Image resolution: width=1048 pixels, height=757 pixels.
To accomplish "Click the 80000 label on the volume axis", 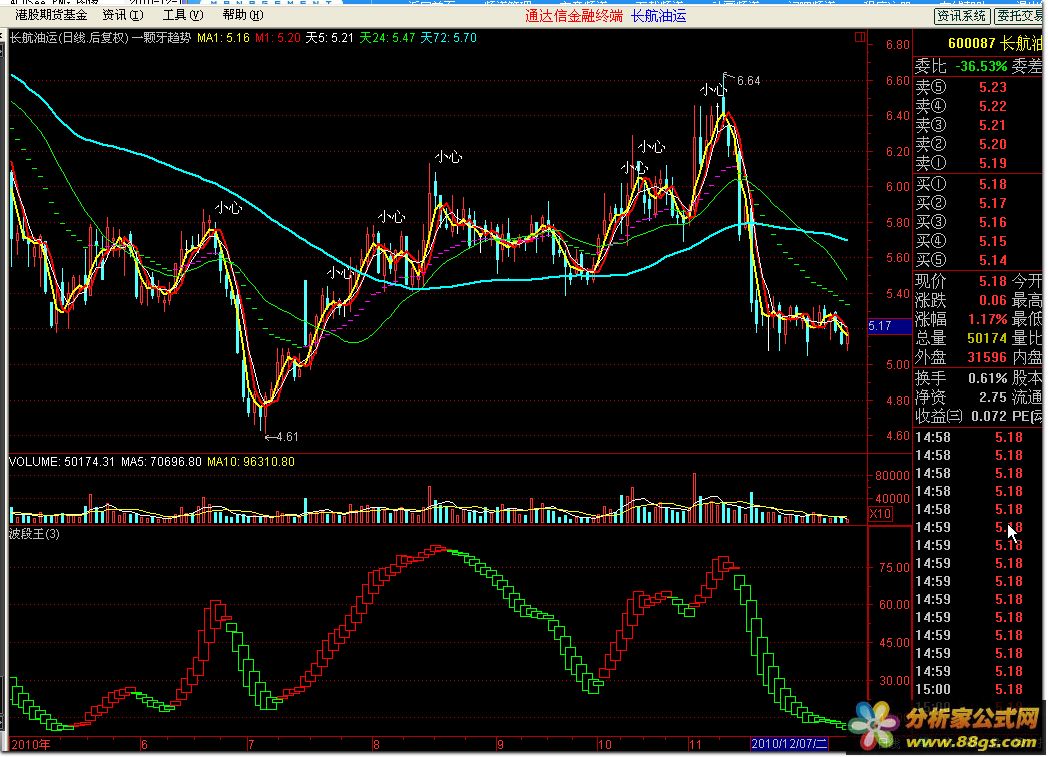I will [x=892, y=476].
